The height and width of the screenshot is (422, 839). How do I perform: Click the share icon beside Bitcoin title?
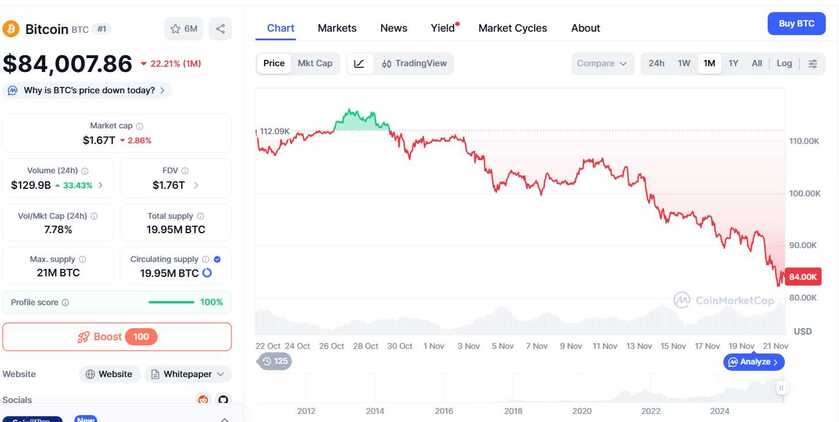pos(220,29)
